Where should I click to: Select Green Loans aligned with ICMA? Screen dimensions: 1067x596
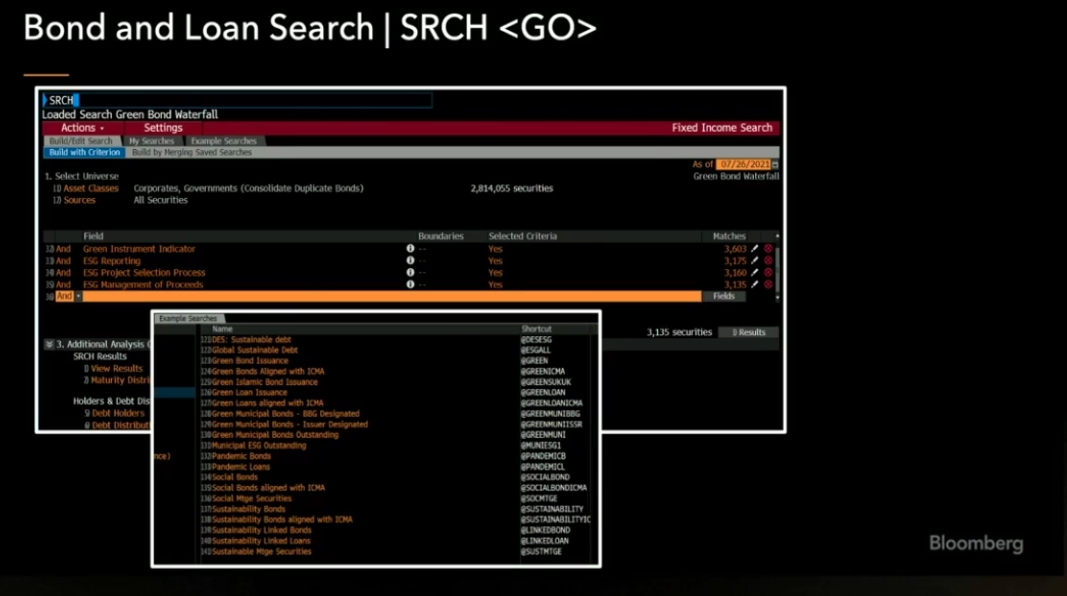pyautogui.click(x=267, y=403)
